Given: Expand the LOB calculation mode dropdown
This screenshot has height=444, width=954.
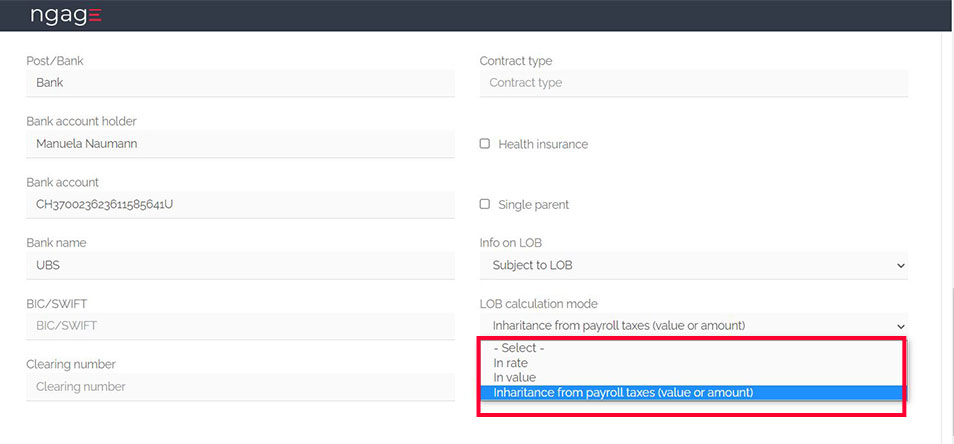Looking at the screenshot, I should click(694, 325).
